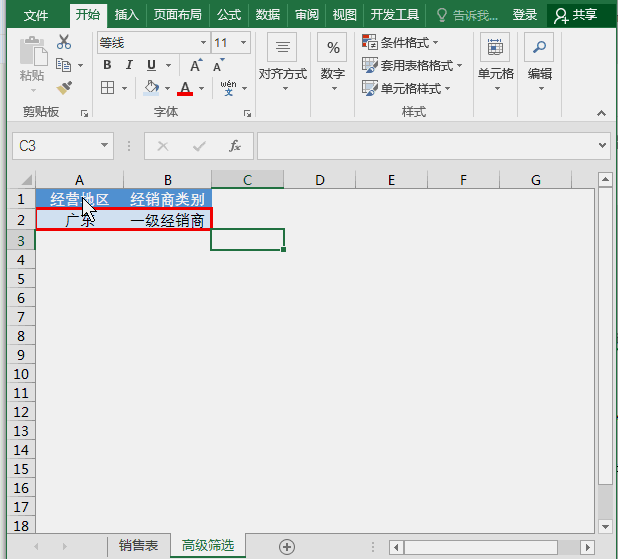This screenshot has height=559, width=618.
Task: Switch to the 审阅 tab
Action: 307,15
